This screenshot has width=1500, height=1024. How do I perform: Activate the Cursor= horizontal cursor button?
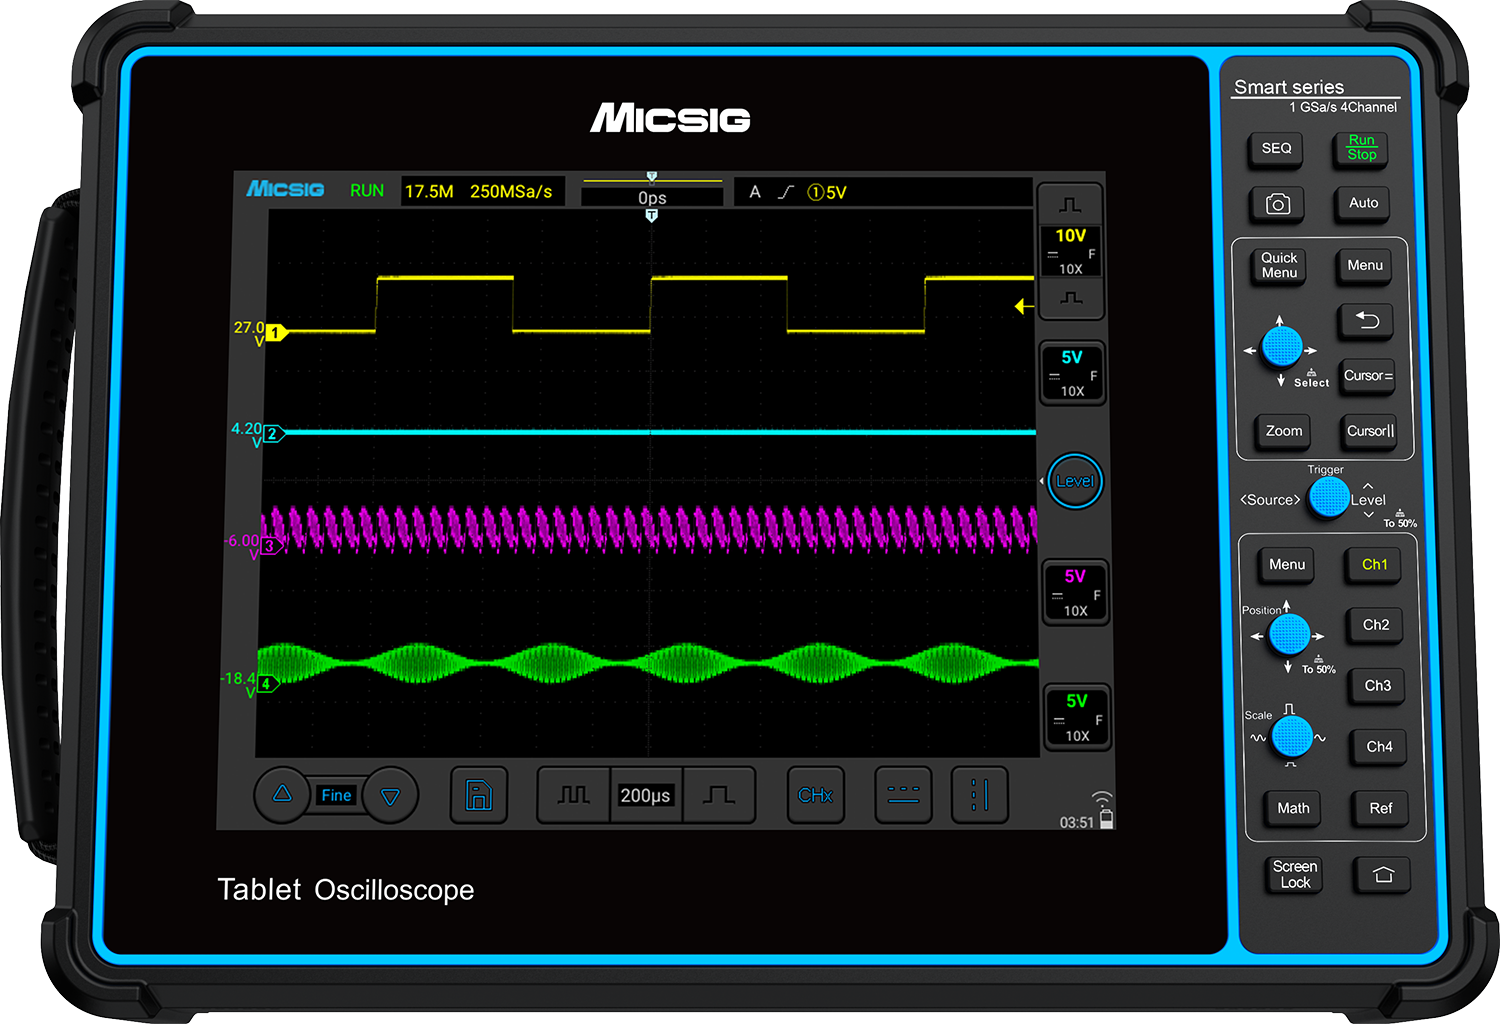click(1368, 376)
